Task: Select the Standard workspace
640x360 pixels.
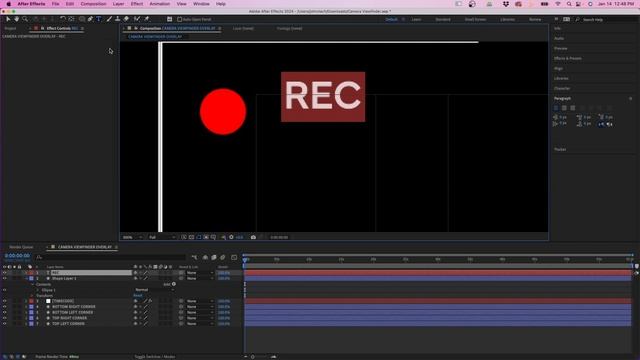Action: click(x=443, y=19)
